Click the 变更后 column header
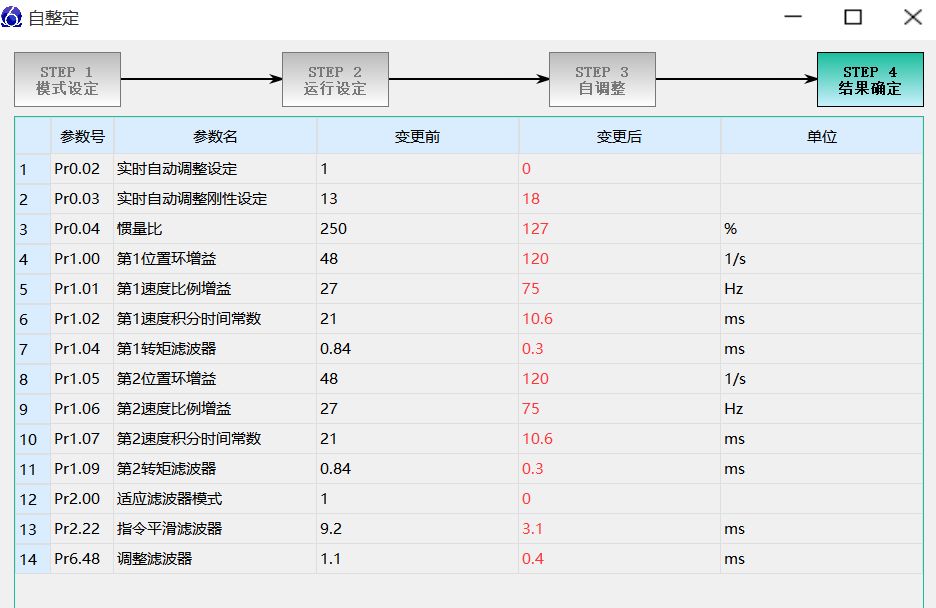The height and width of the screenshot is (608, 936). pos(619,137)
